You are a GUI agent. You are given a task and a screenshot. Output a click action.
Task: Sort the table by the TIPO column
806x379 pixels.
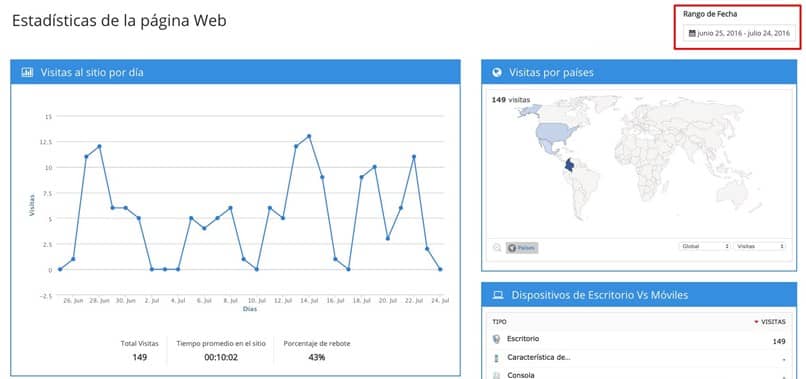coord(499,322)
